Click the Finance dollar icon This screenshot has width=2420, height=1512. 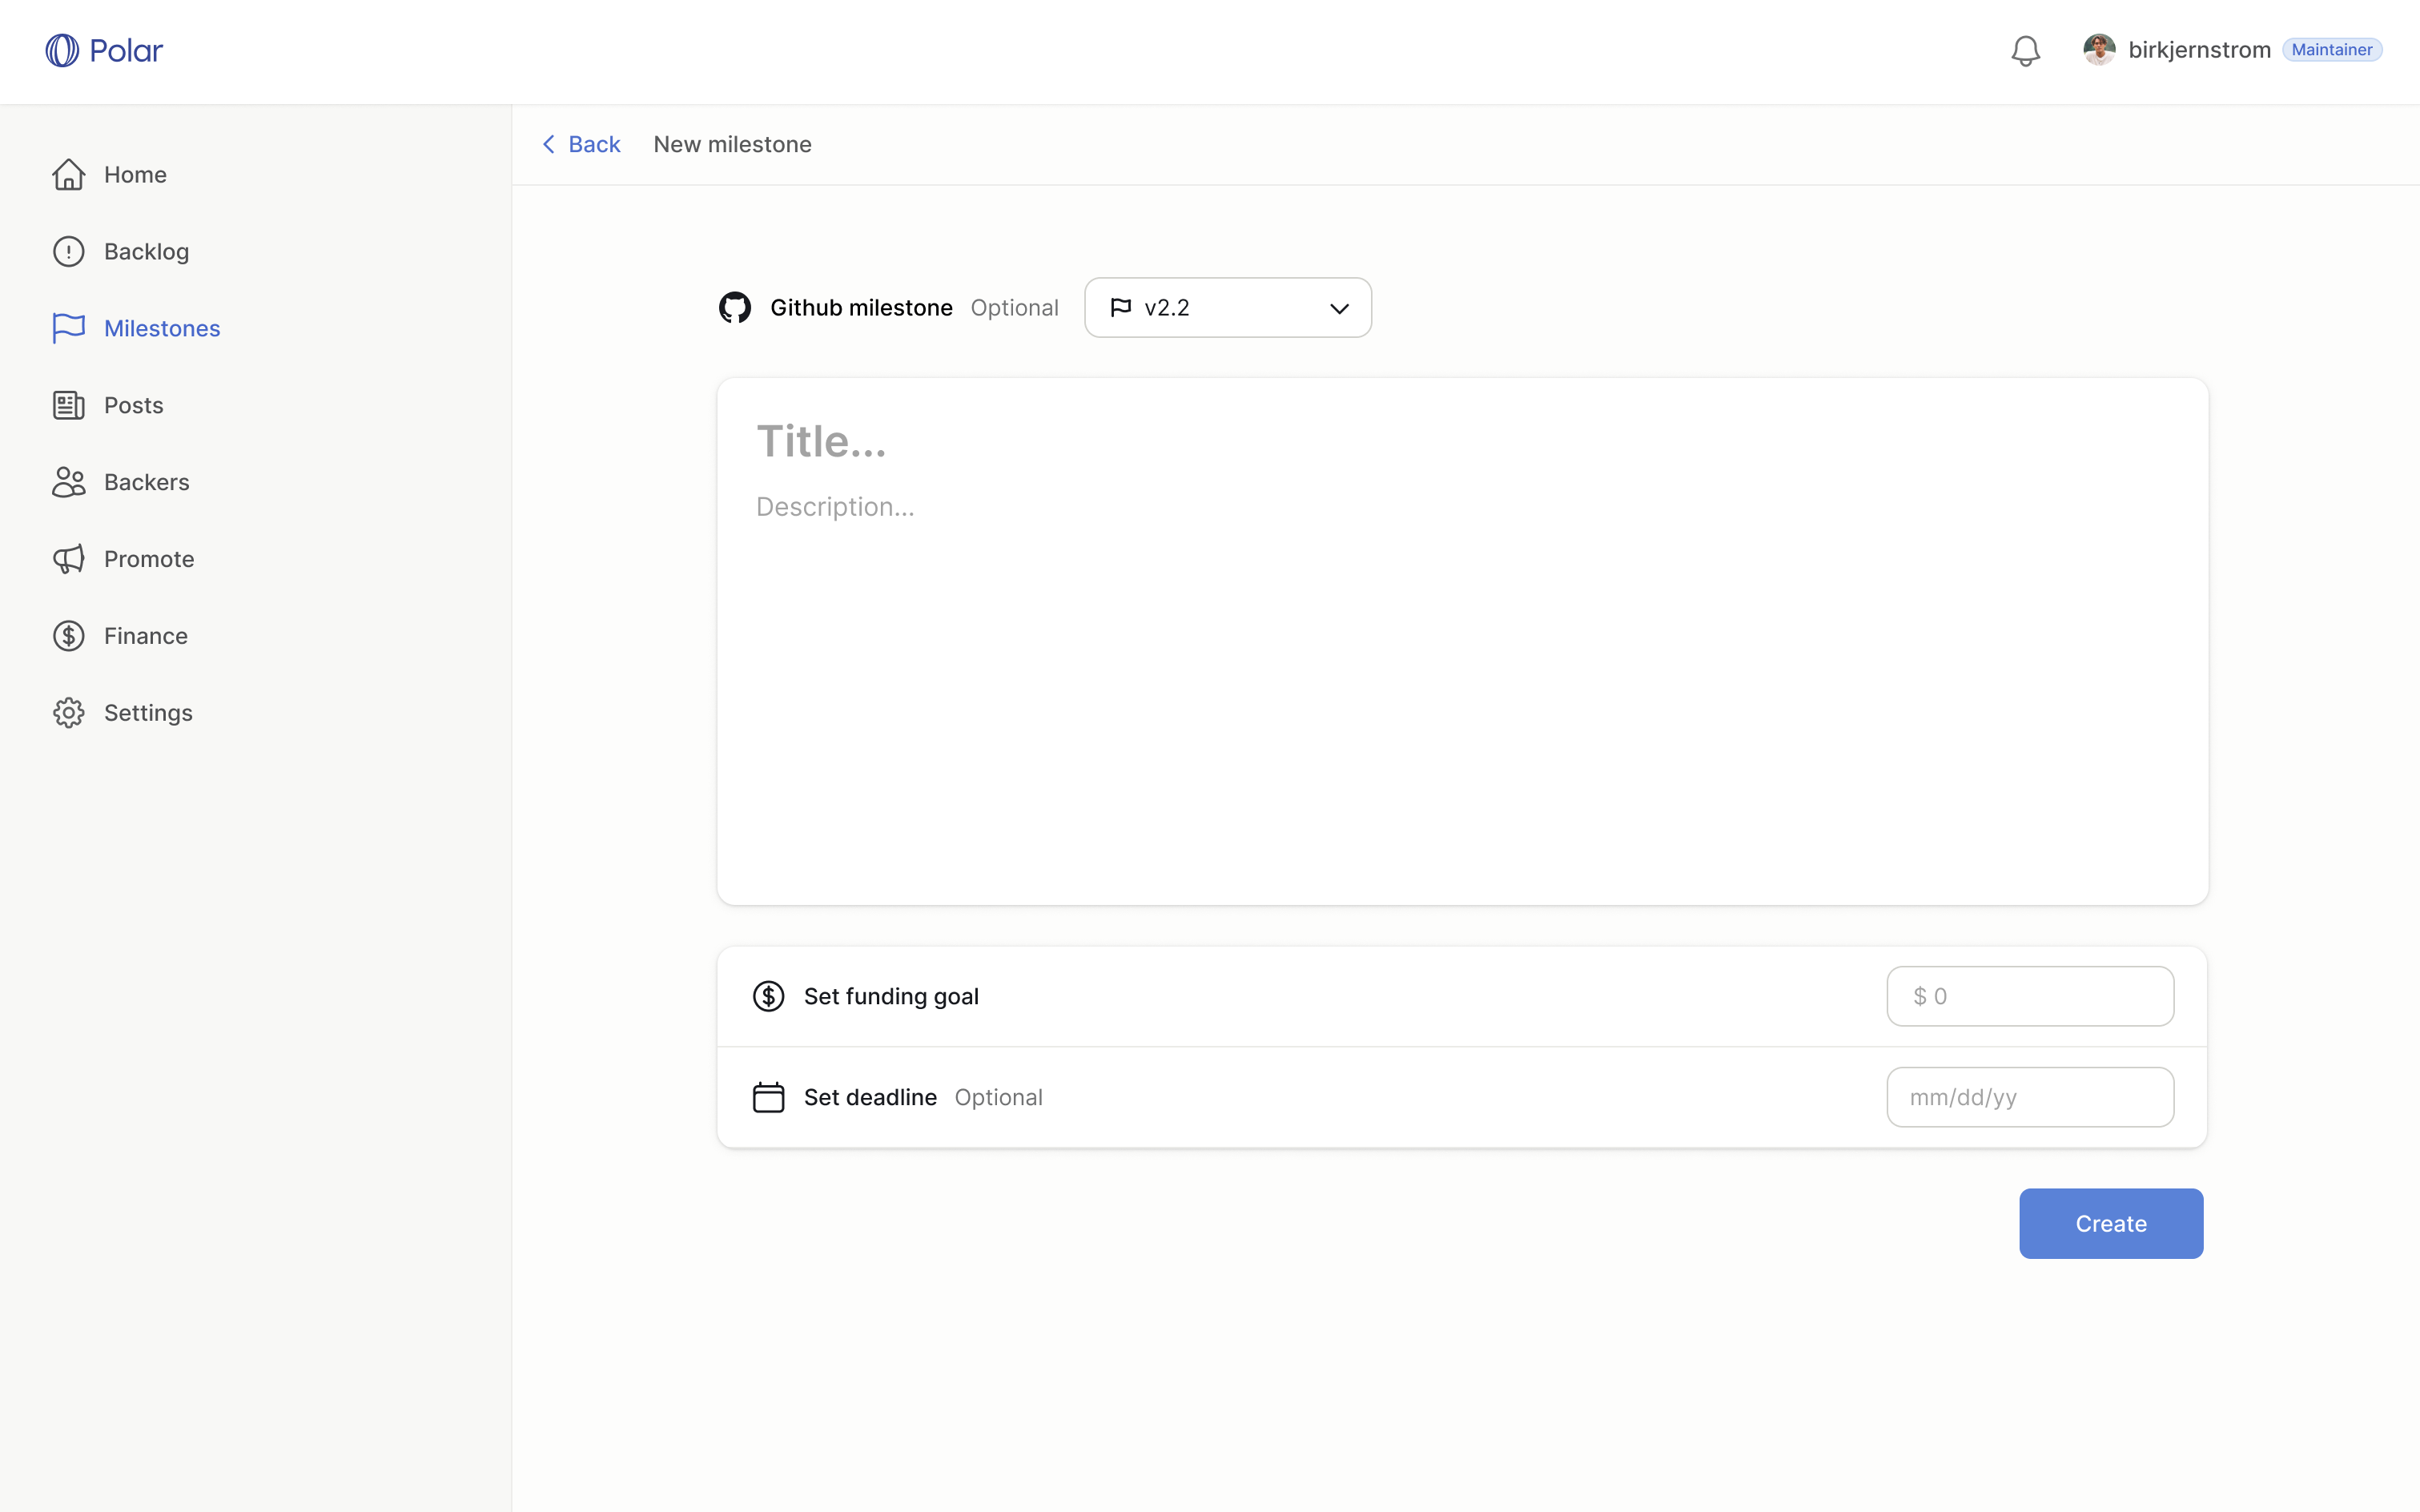pos(68,636)
